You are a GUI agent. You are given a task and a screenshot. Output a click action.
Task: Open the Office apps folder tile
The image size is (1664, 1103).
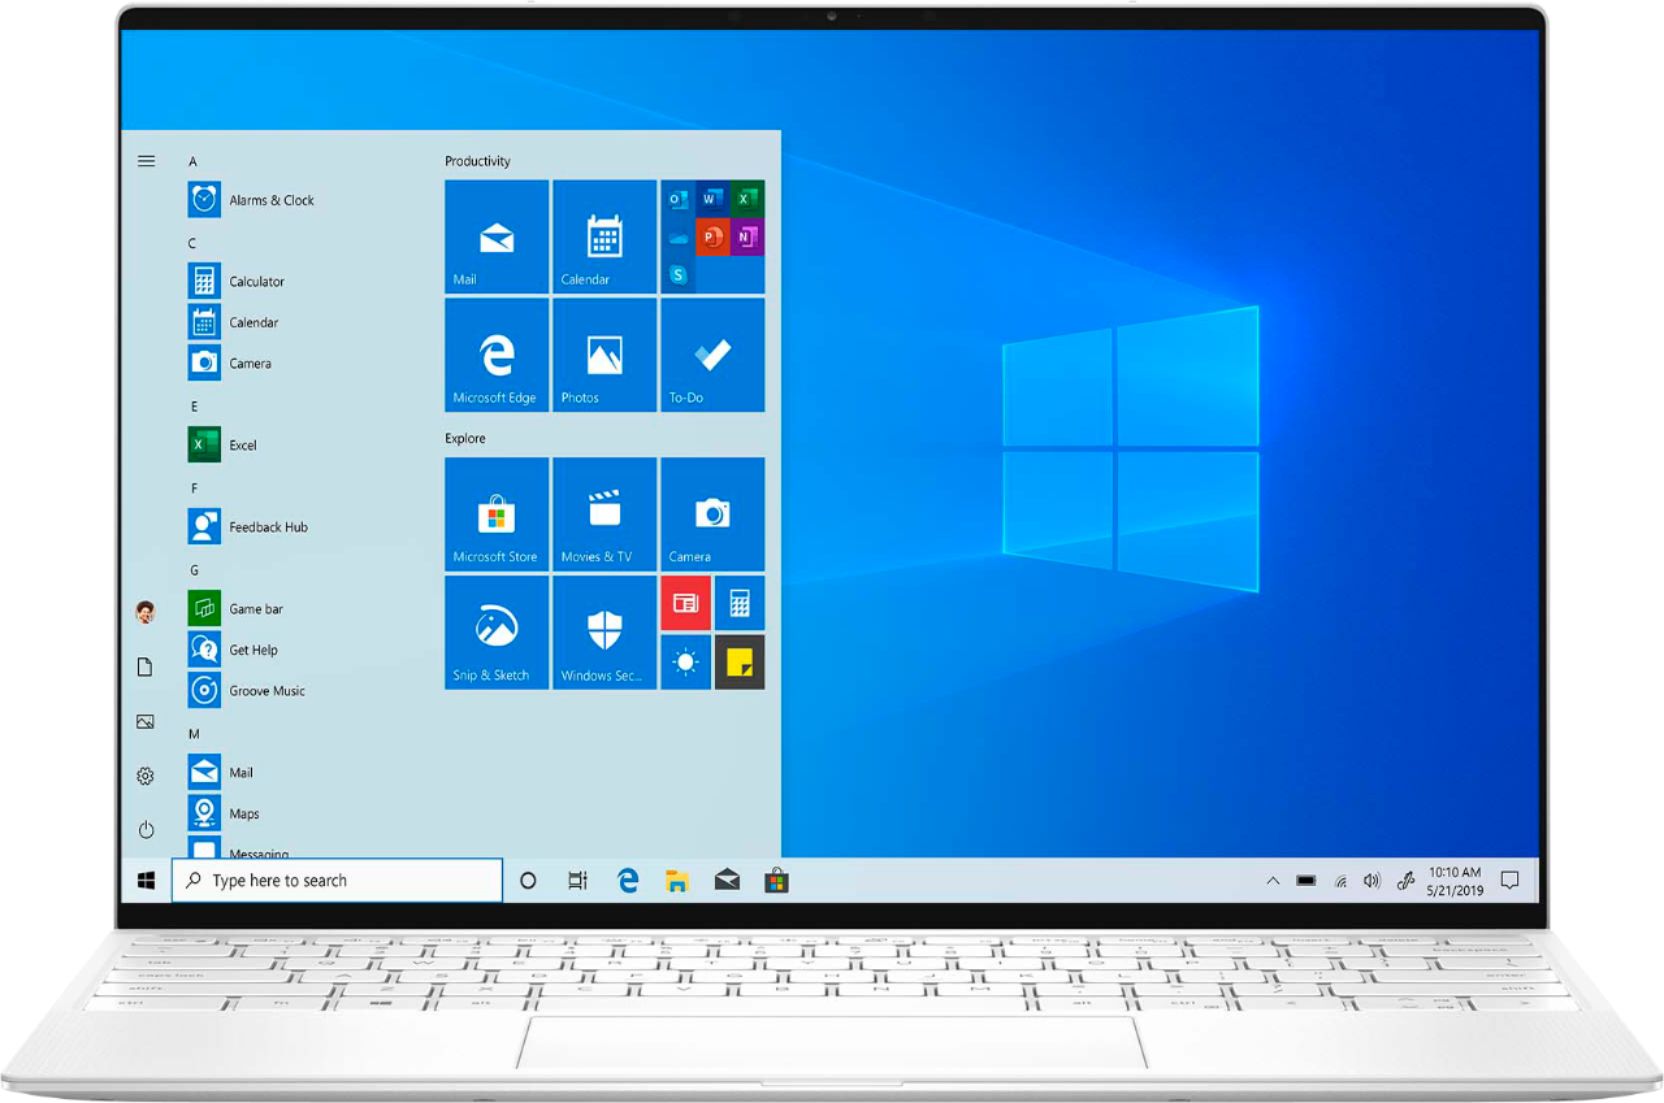(713, 237)
